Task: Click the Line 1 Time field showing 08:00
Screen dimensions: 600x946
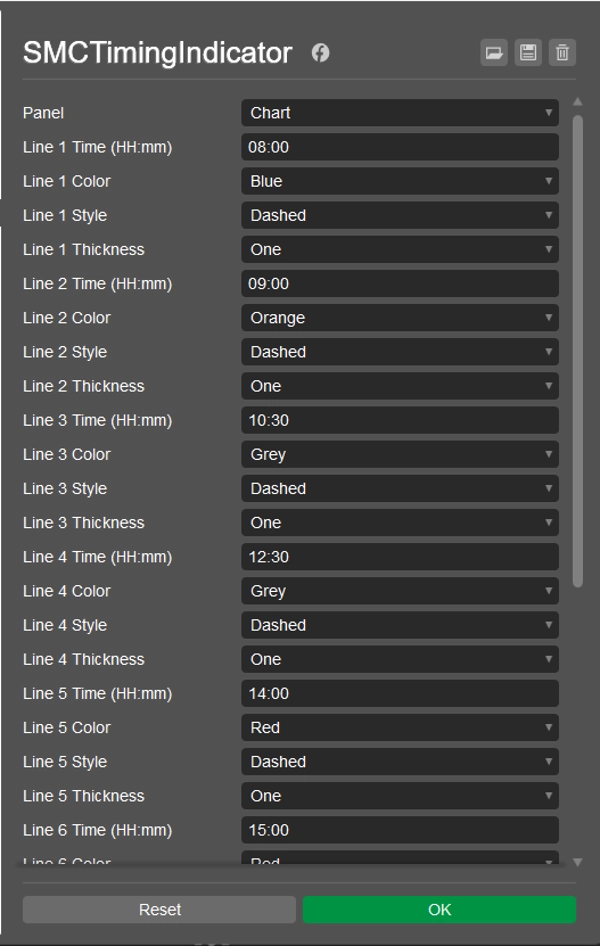Action: click(x=399, y=147)
